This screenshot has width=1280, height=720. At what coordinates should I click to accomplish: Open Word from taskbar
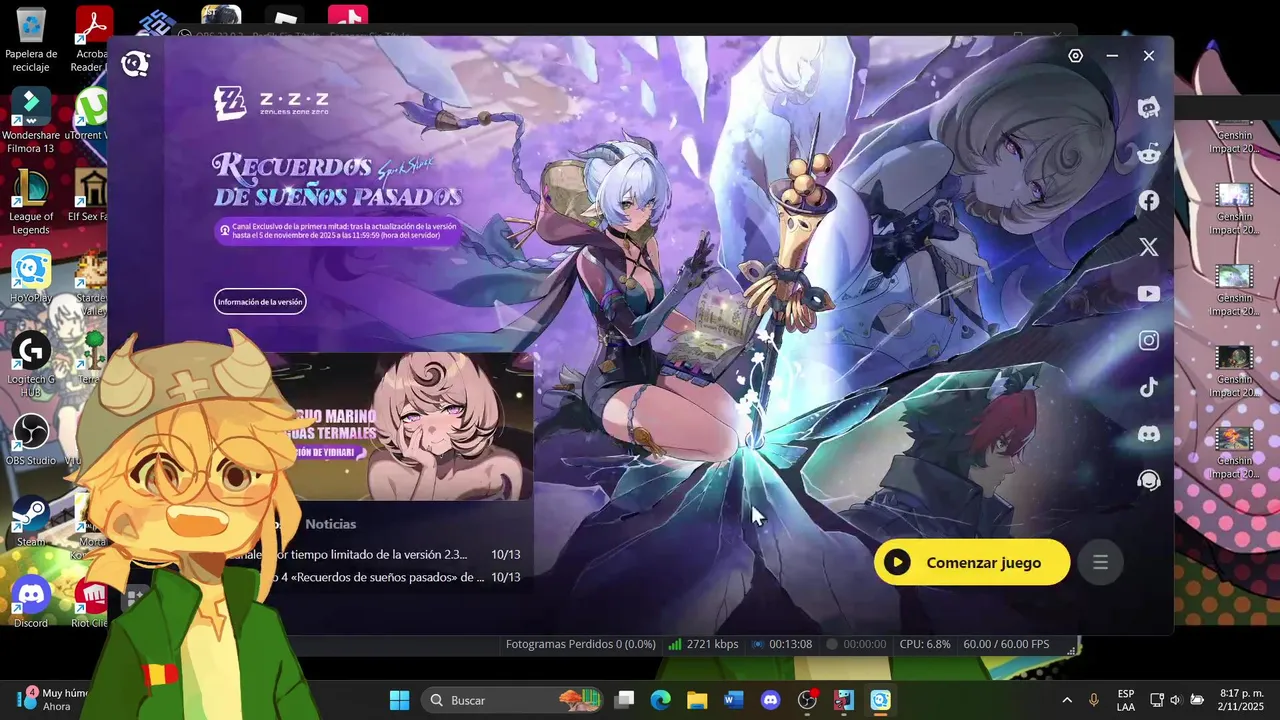tap(734, 700)
